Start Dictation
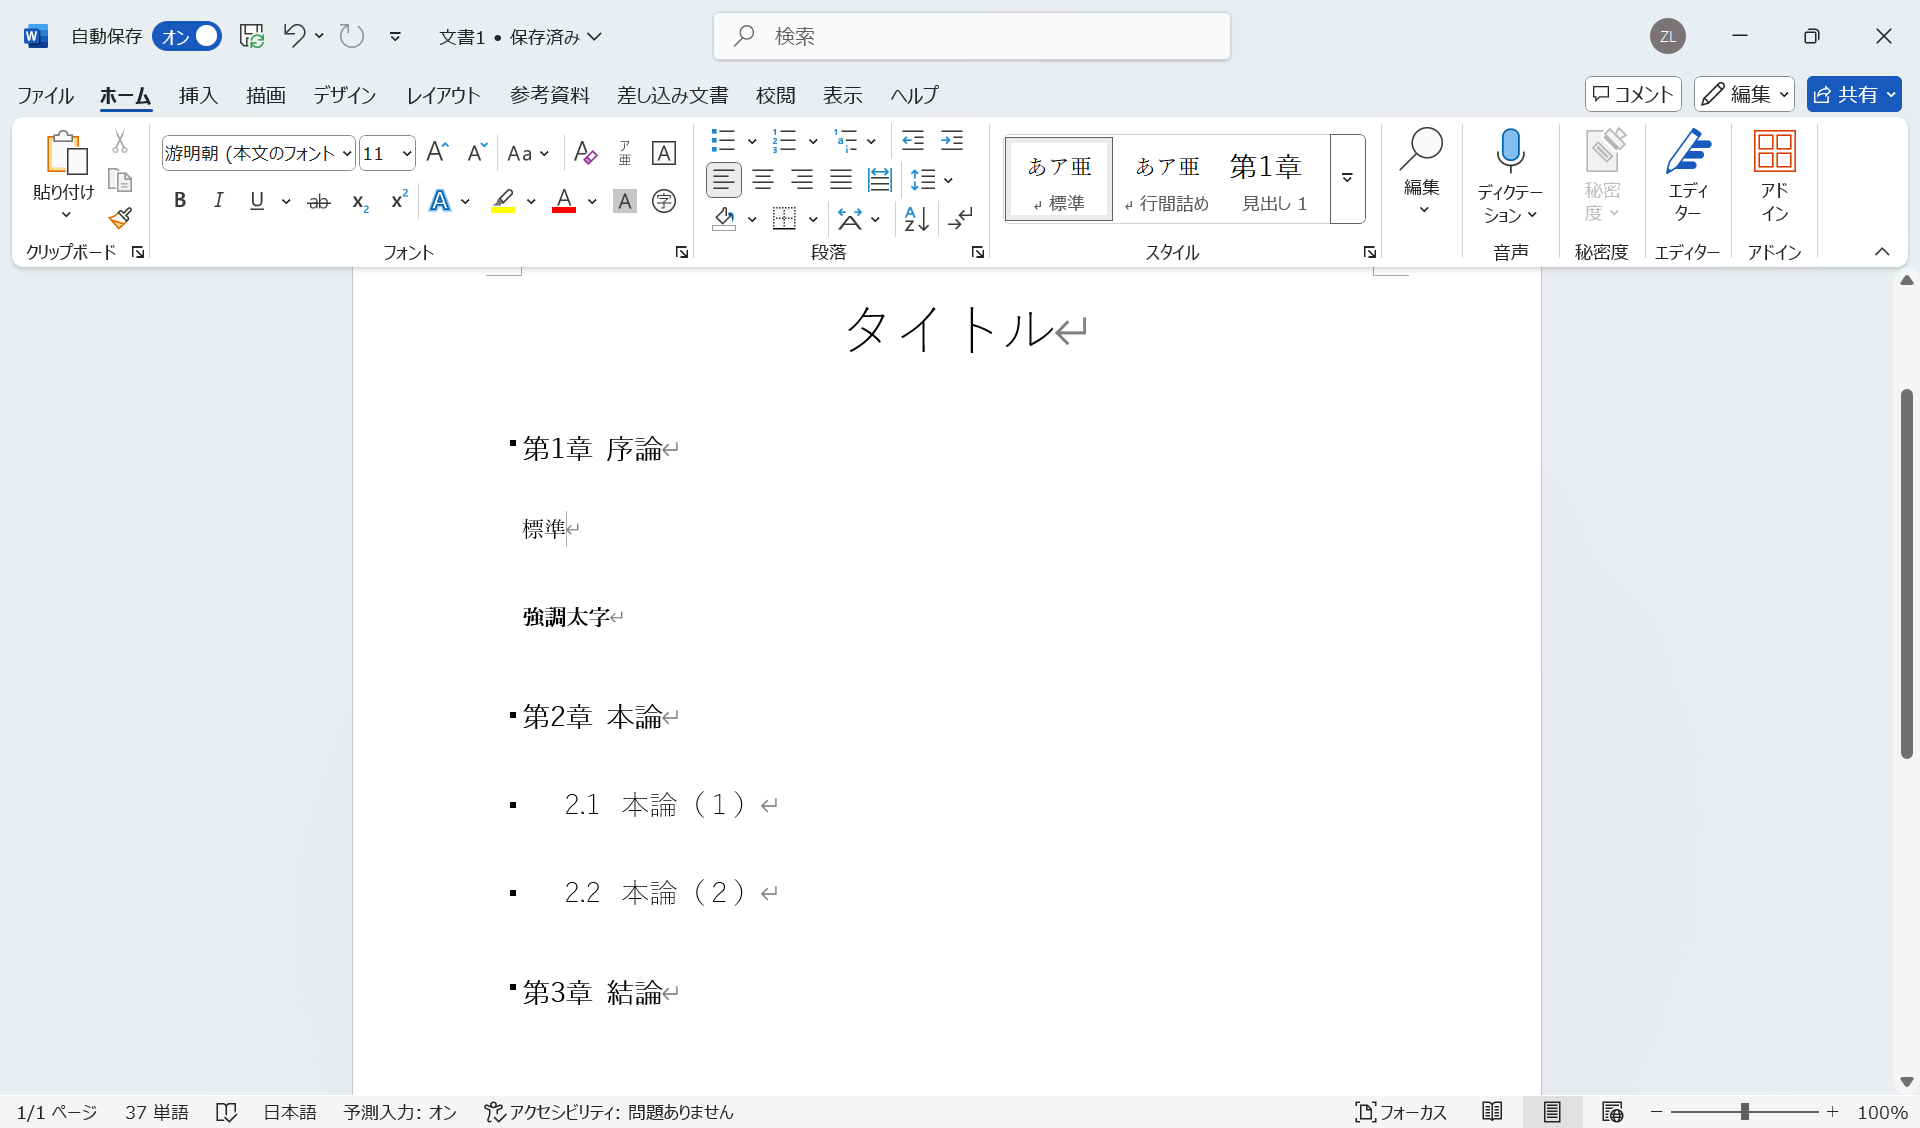 click(1510, 170)
